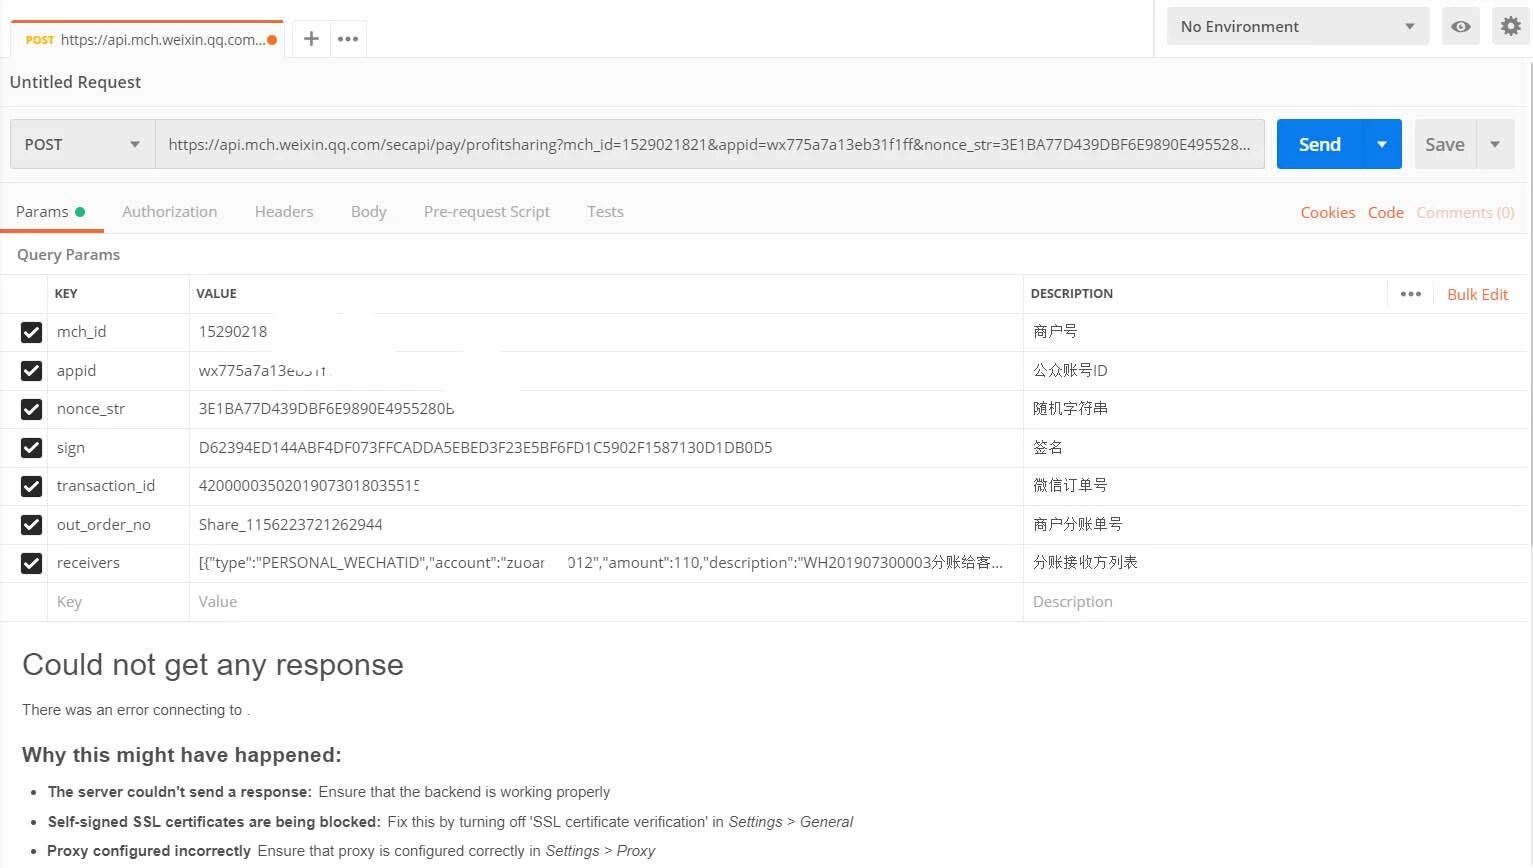Toggle the receivers parameter checkbox
The width and height of the screenshot is (1533, 868).
click(x=31, y=563)
